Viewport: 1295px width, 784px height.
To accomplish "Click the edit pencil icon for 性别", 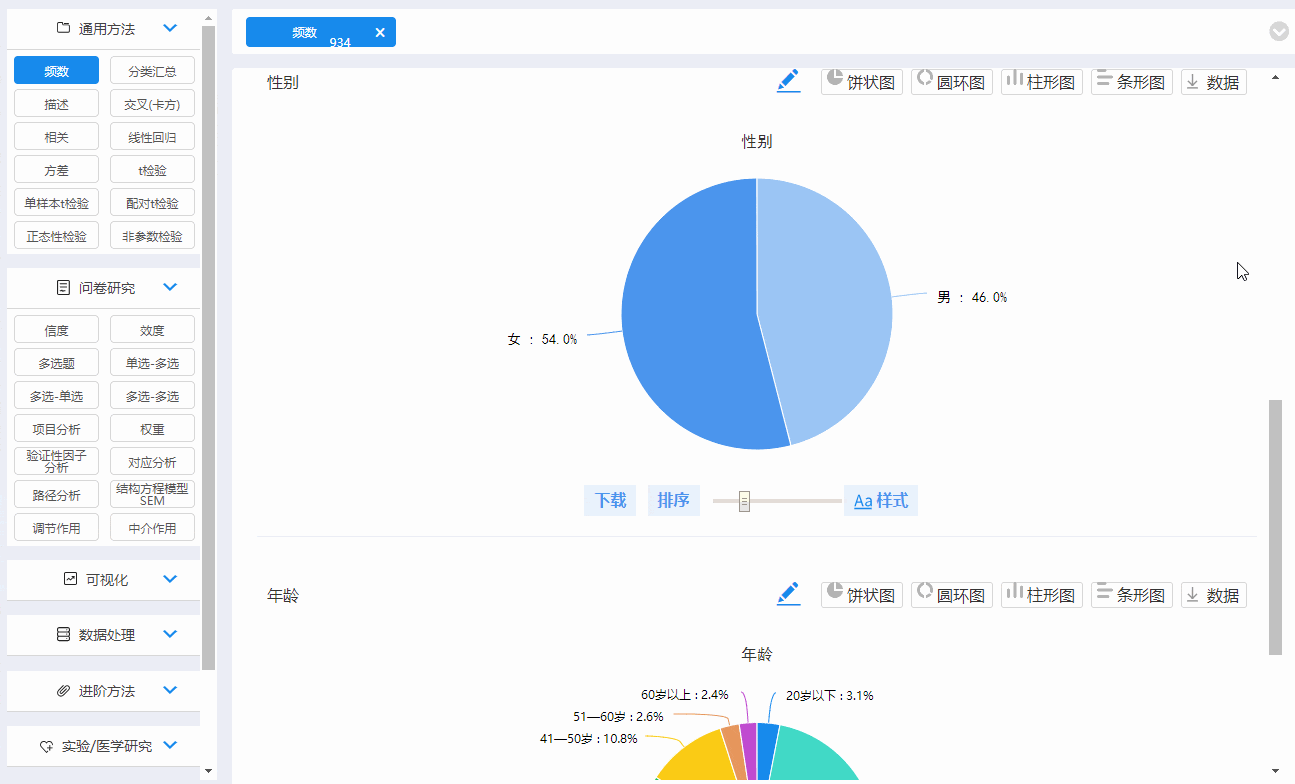I will point(789,81).
